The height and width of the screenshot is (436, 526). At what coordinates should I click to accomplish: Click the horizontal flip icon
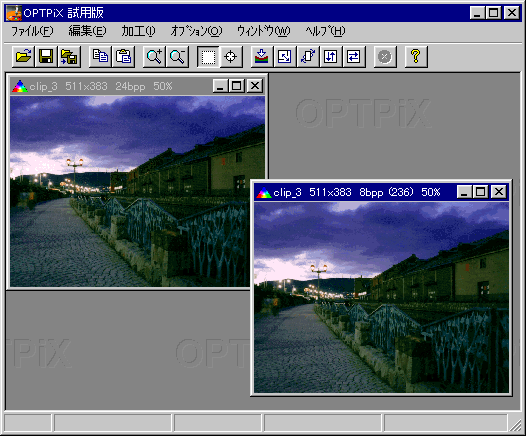coord(354,56)
